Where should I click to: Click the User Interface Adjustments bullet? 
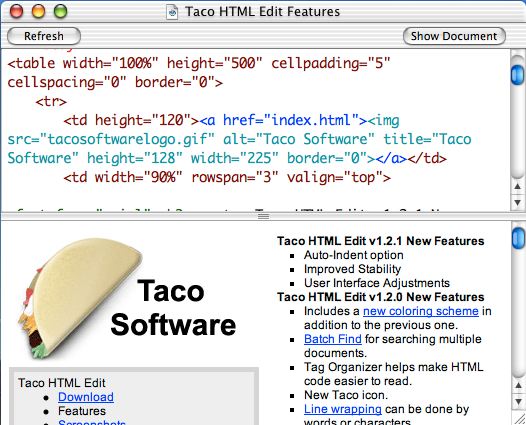377,283
